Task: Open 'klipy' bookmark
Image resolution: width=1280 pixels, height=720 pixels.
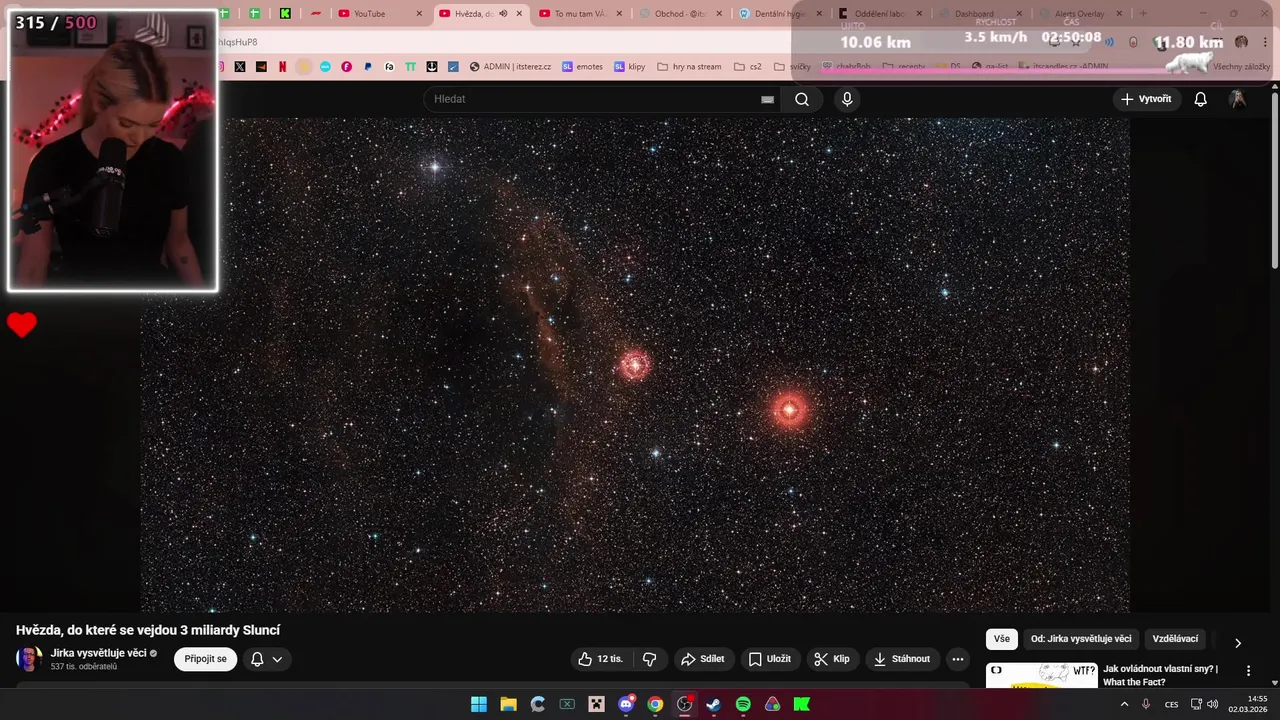Action: [x=630, y=67]
